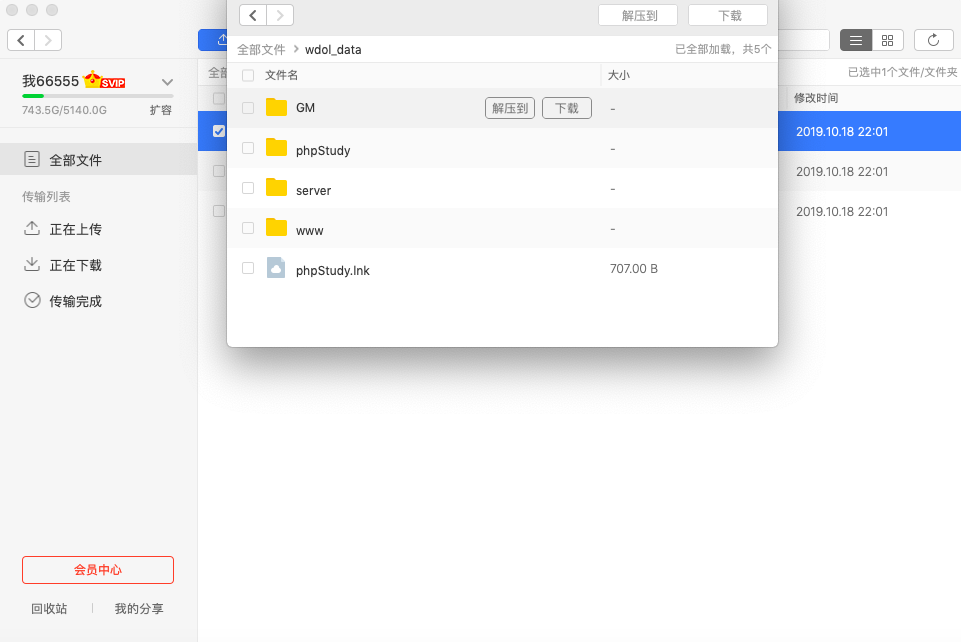
Task: Click the refresh icon
Action: tap(933, 40)
